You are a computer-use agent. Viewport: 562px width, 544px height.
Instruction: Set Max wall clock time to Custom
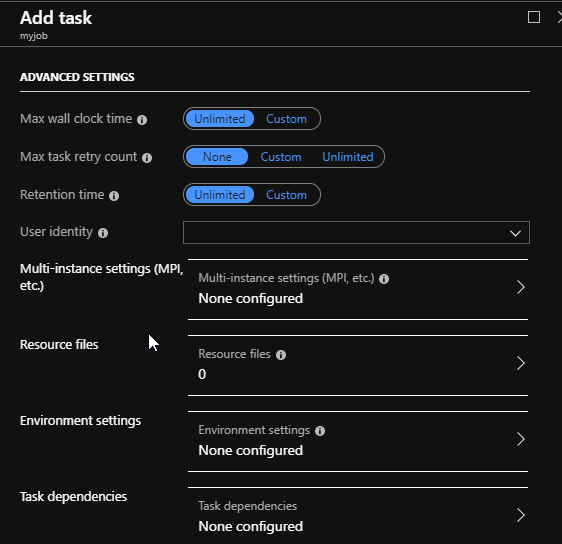(286, 119)
